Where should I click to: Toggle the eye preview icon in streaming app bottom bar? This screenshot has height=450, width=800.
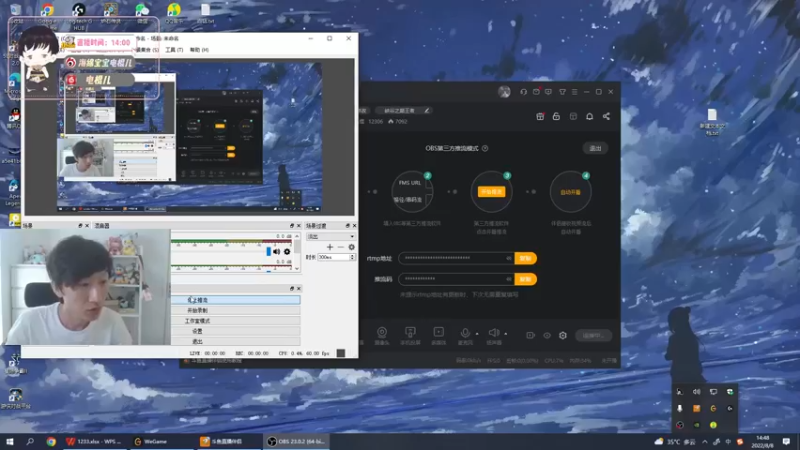pyautogui.click(x=547, y=335)
